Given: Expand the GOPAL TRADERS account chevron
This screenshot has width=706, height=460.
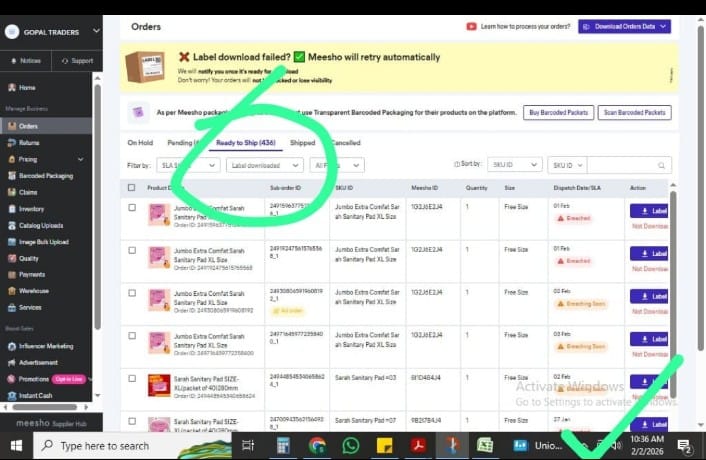Looking at the screenshot, I should [96, 32].
